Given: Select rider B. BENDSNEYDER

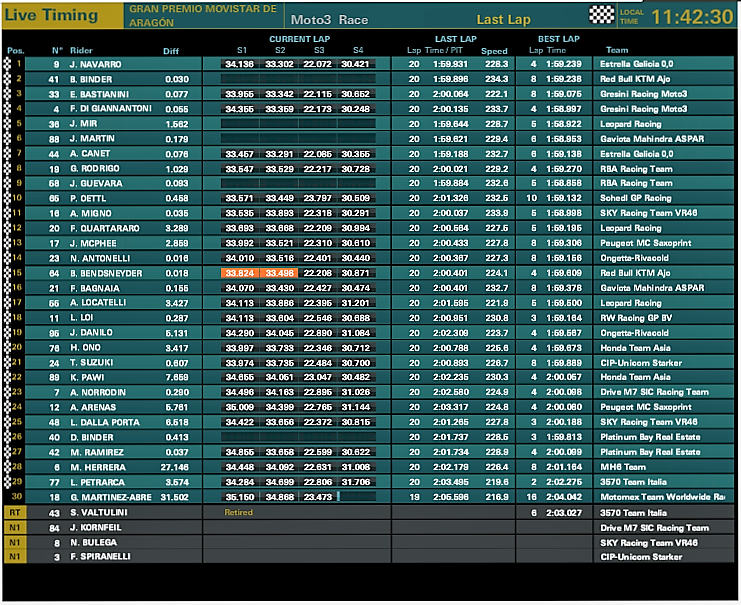Looking at the screenshot, I should (106, 273).
